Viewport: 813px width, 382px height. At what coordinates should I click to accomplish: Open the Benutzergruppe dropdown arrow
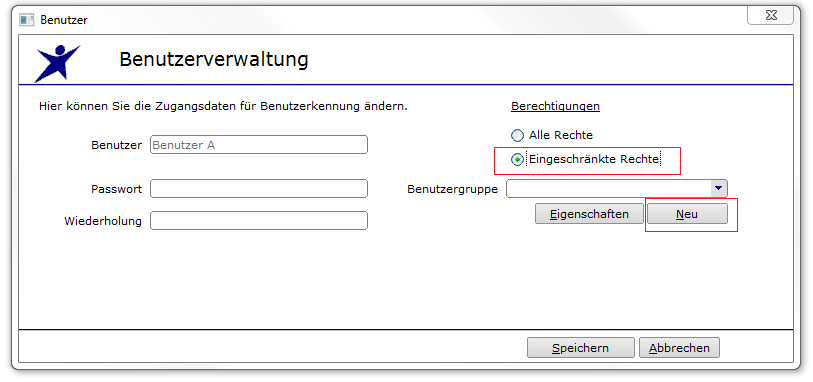[718, 189]
